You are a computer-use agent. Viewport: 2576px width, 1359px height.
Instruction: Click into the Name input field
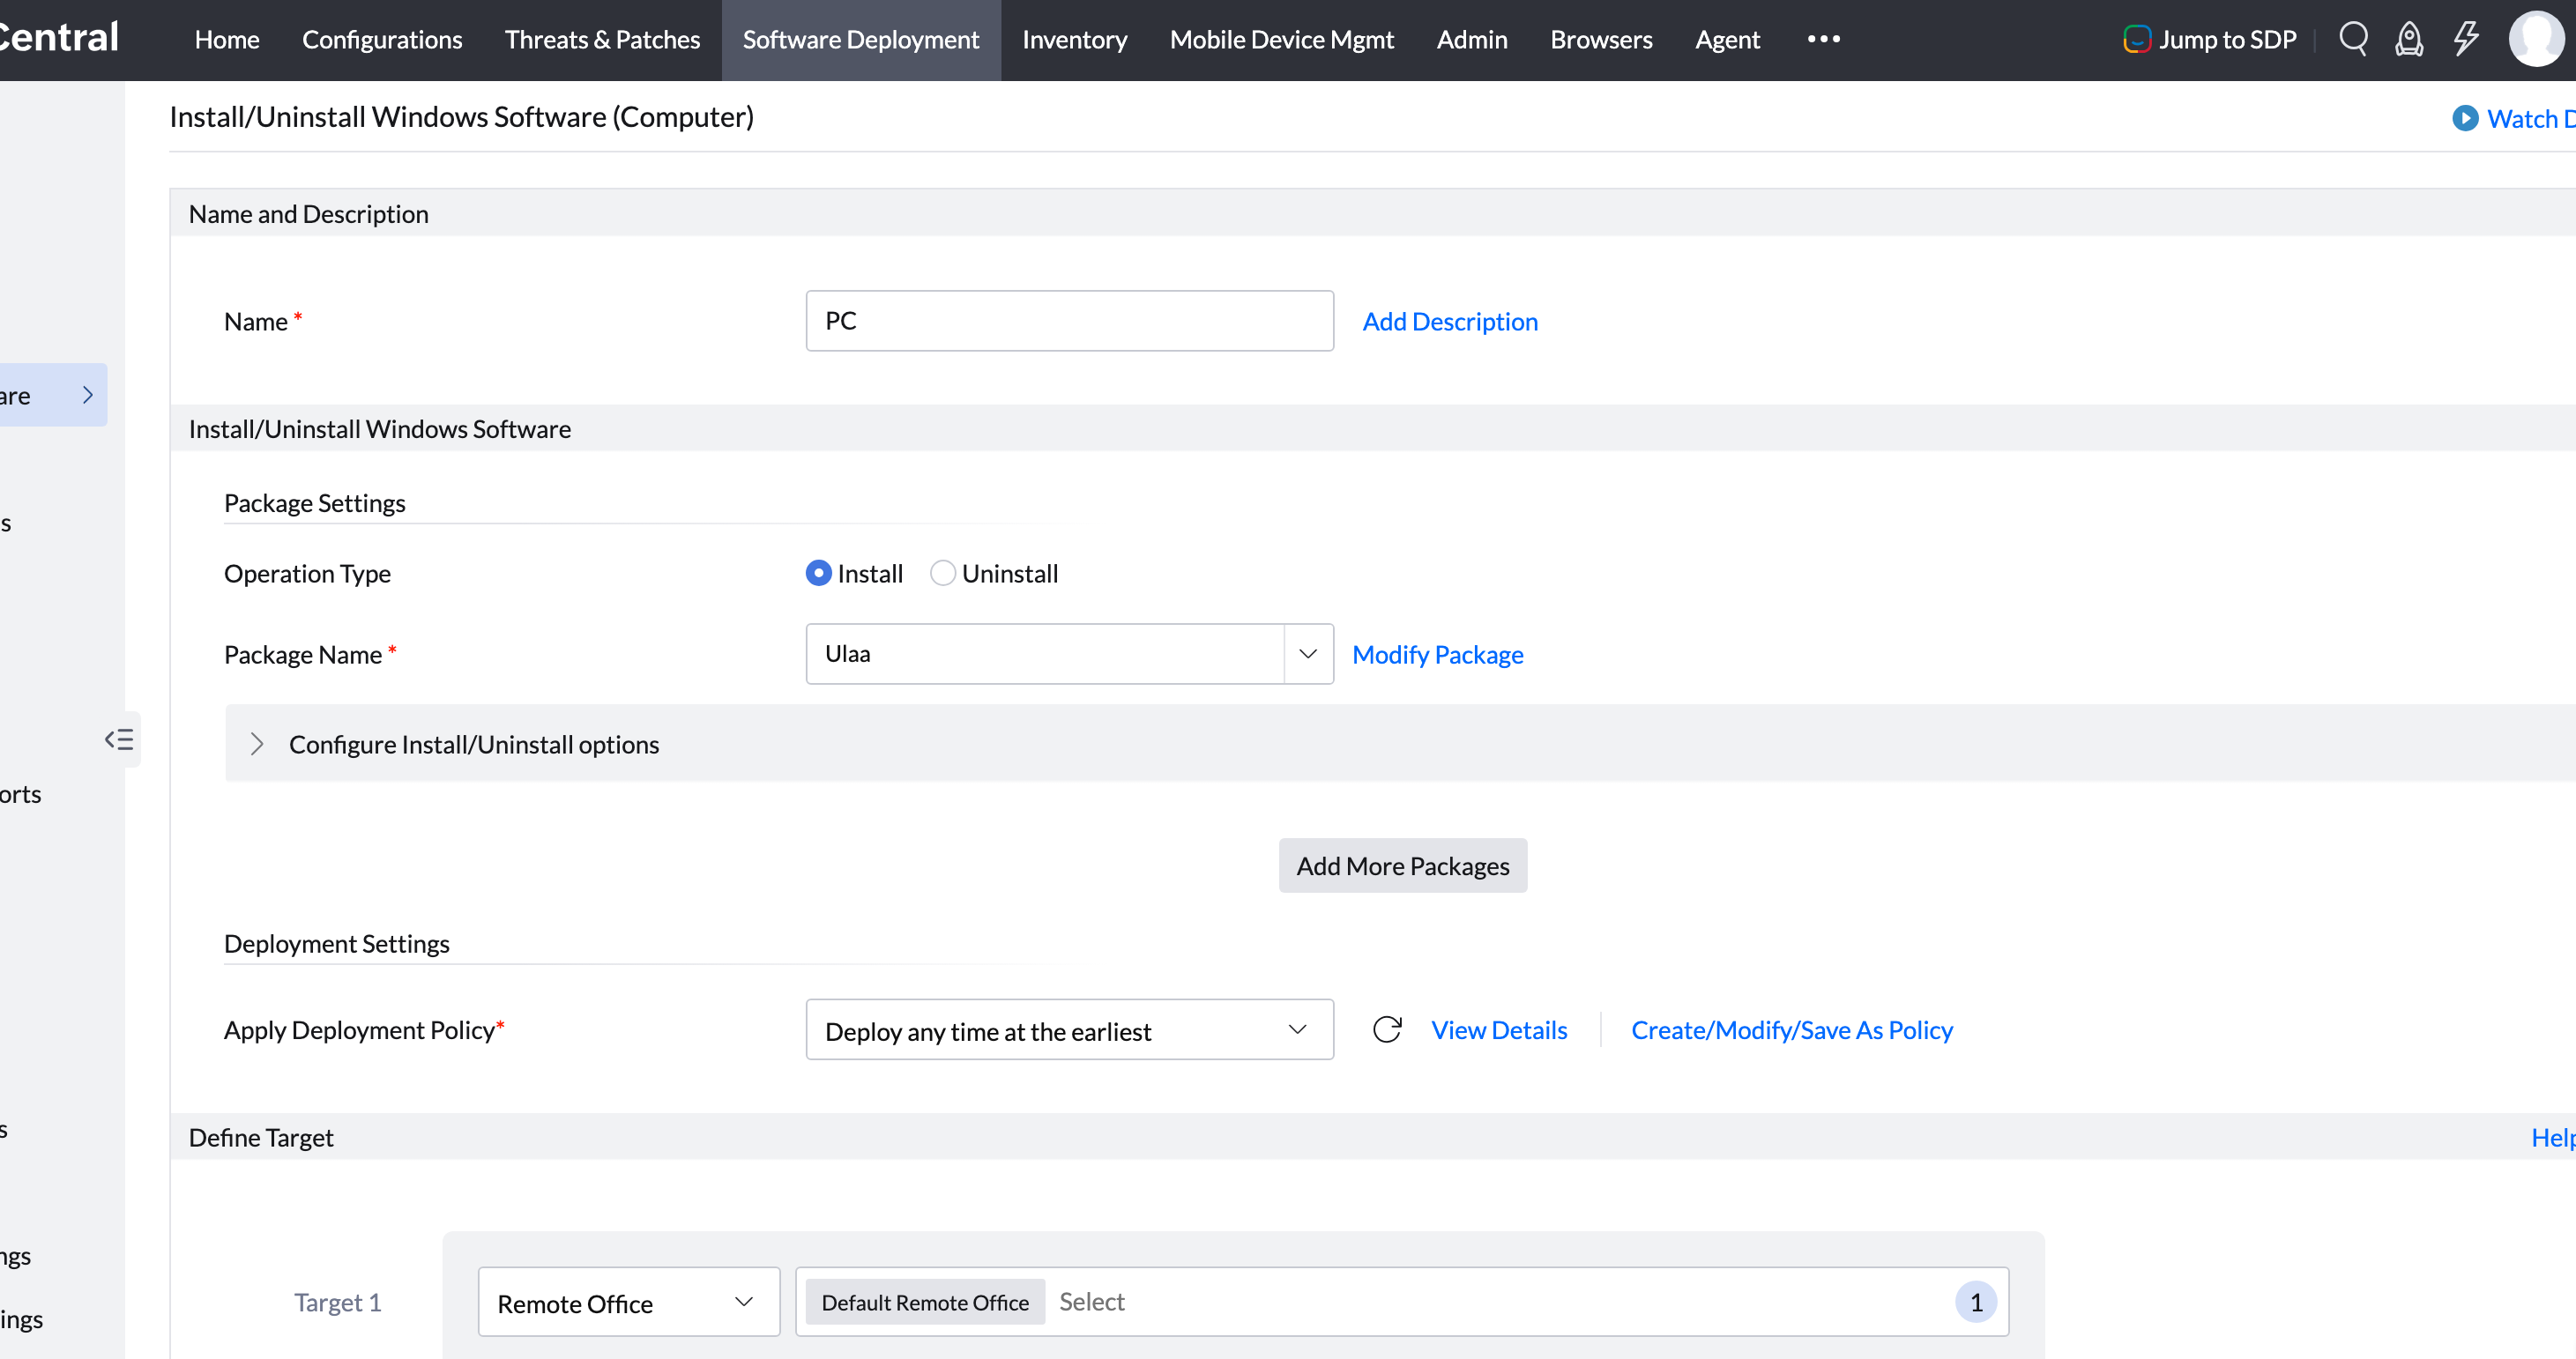pyautogui.click(x=1069, y=321)
